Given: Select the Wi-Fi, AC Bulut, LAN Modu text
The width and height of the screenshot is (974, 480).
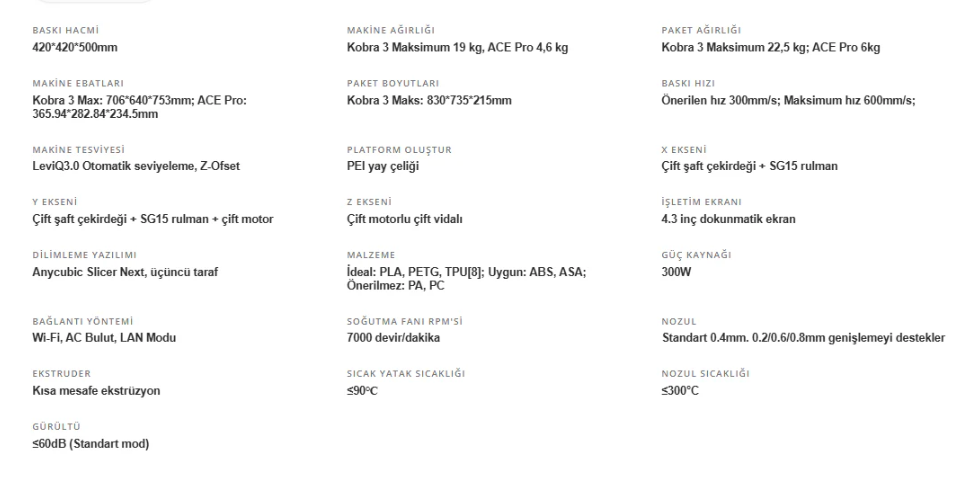Looking at the screenshot, I should (x=104, y=338).
